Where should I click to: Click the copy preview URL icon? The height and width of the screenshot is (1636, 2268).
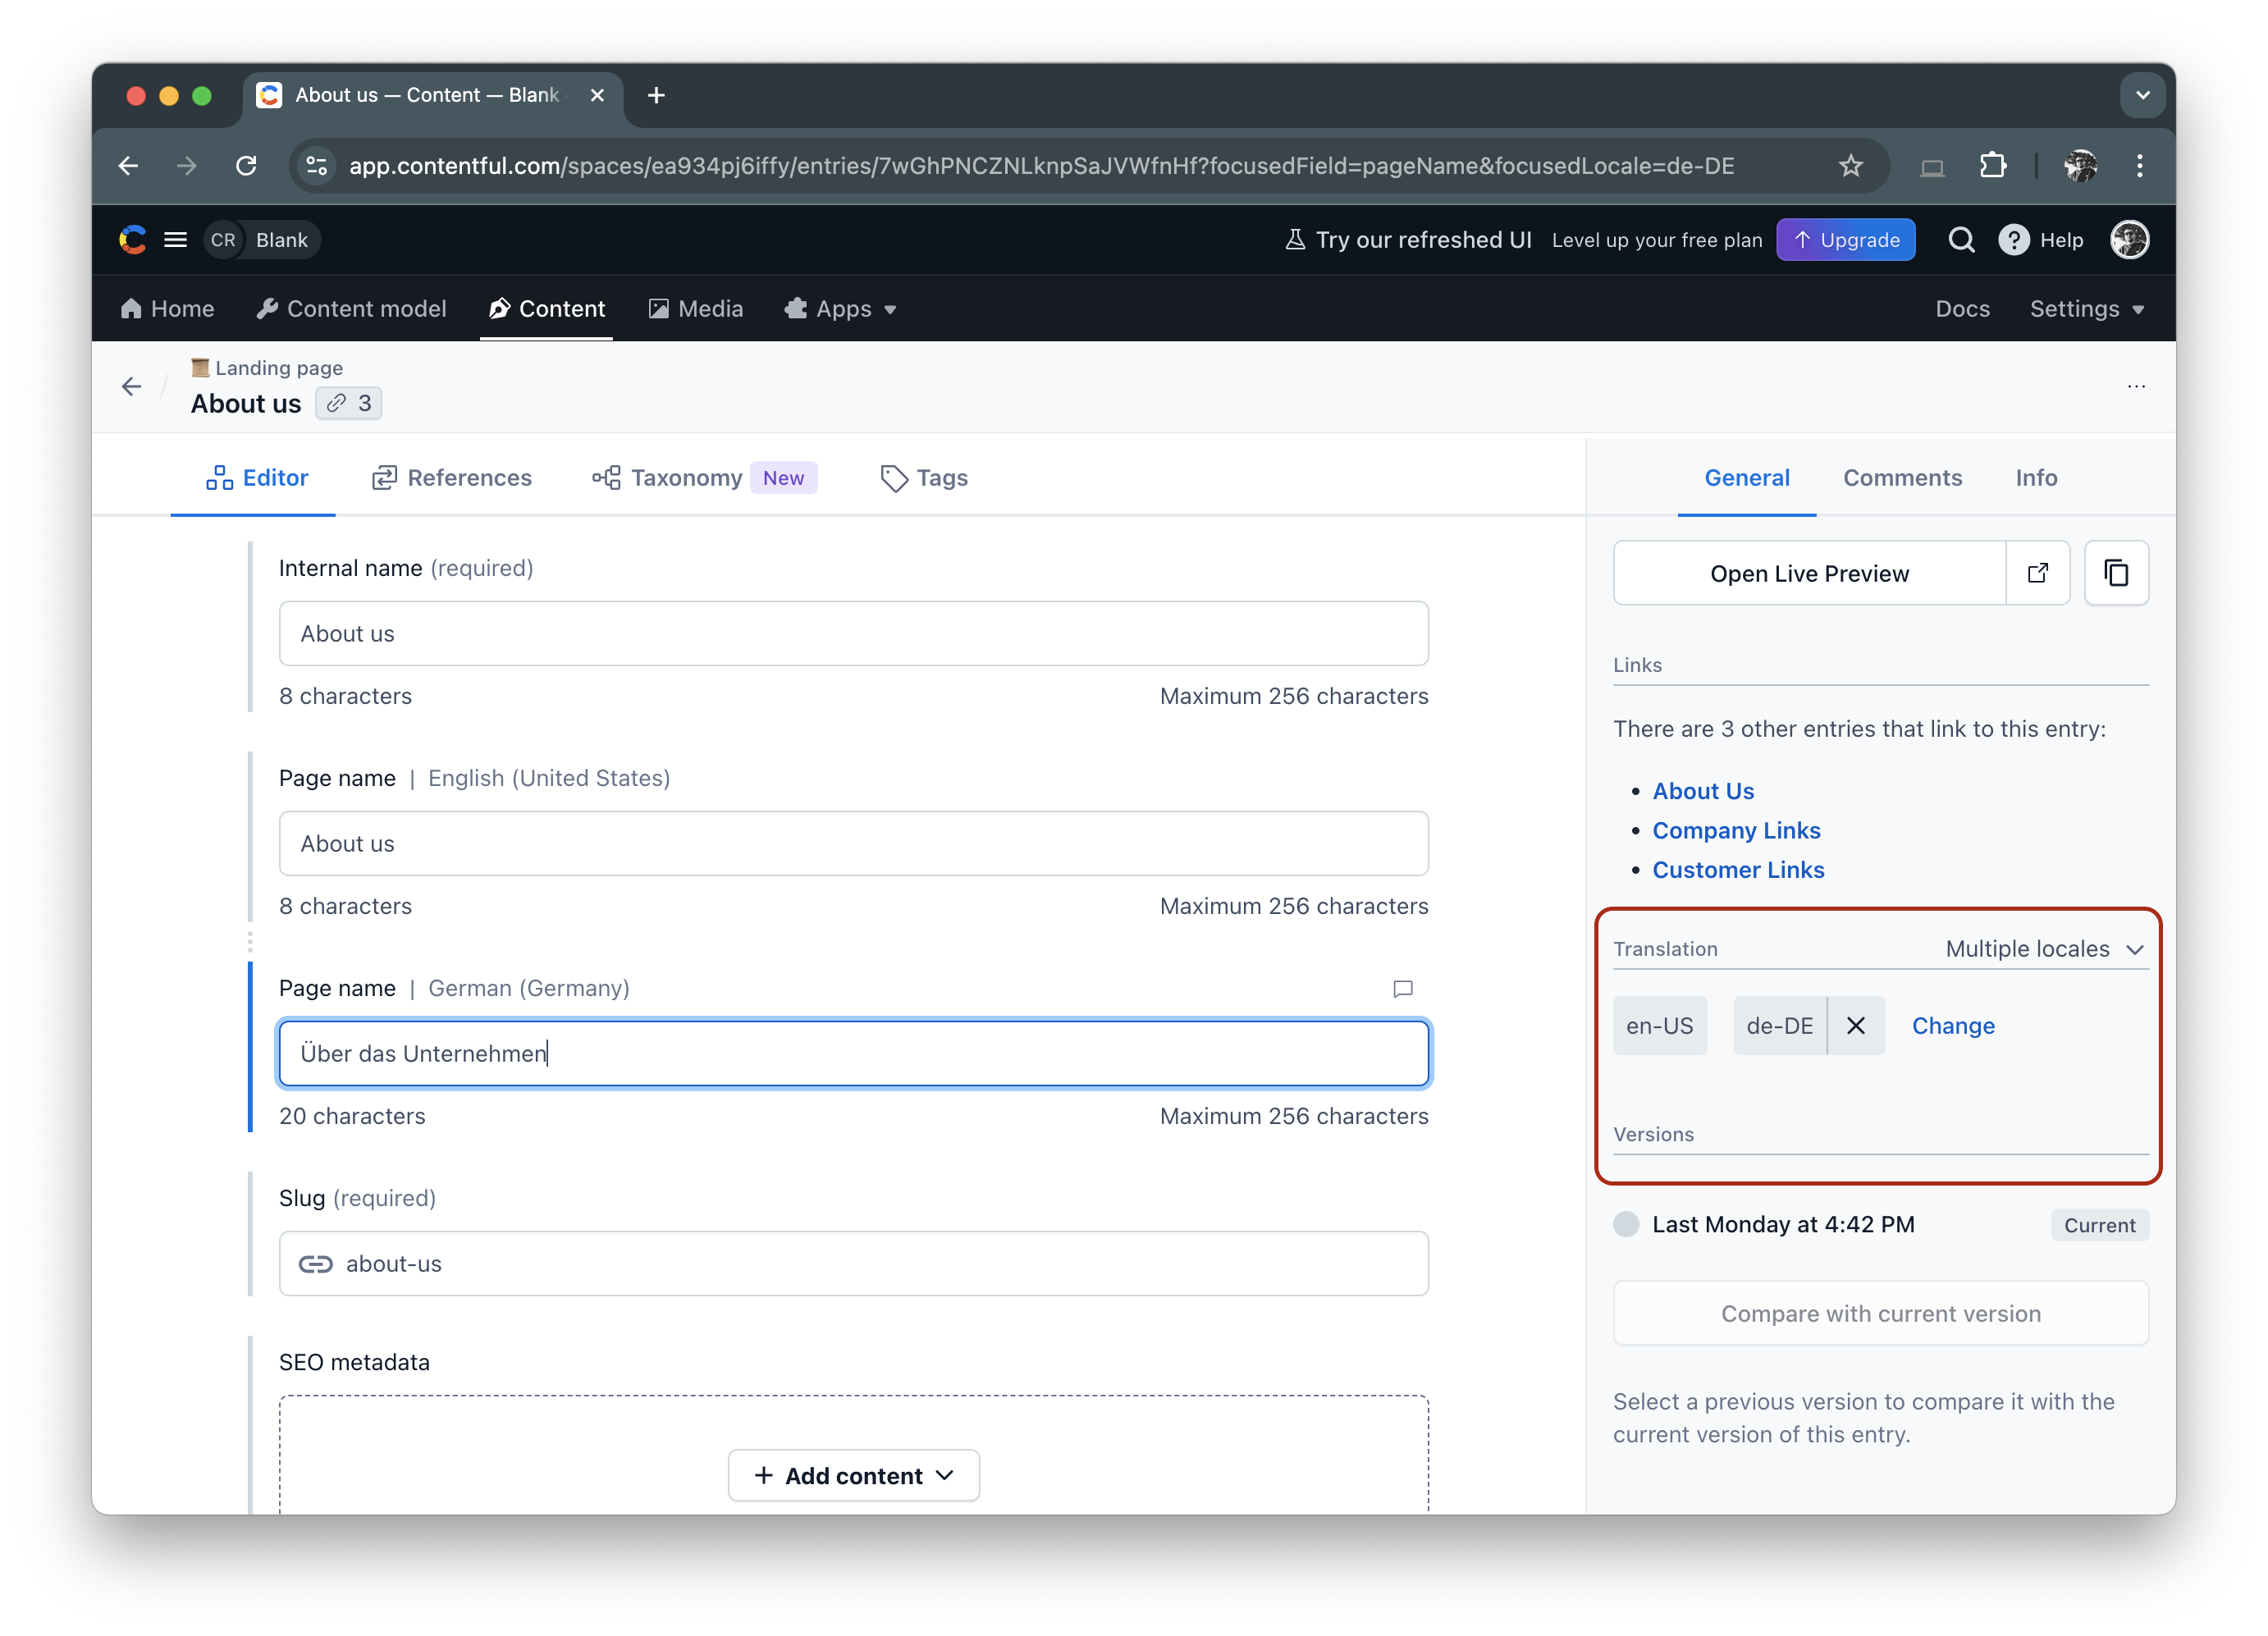click(2116, 573)
